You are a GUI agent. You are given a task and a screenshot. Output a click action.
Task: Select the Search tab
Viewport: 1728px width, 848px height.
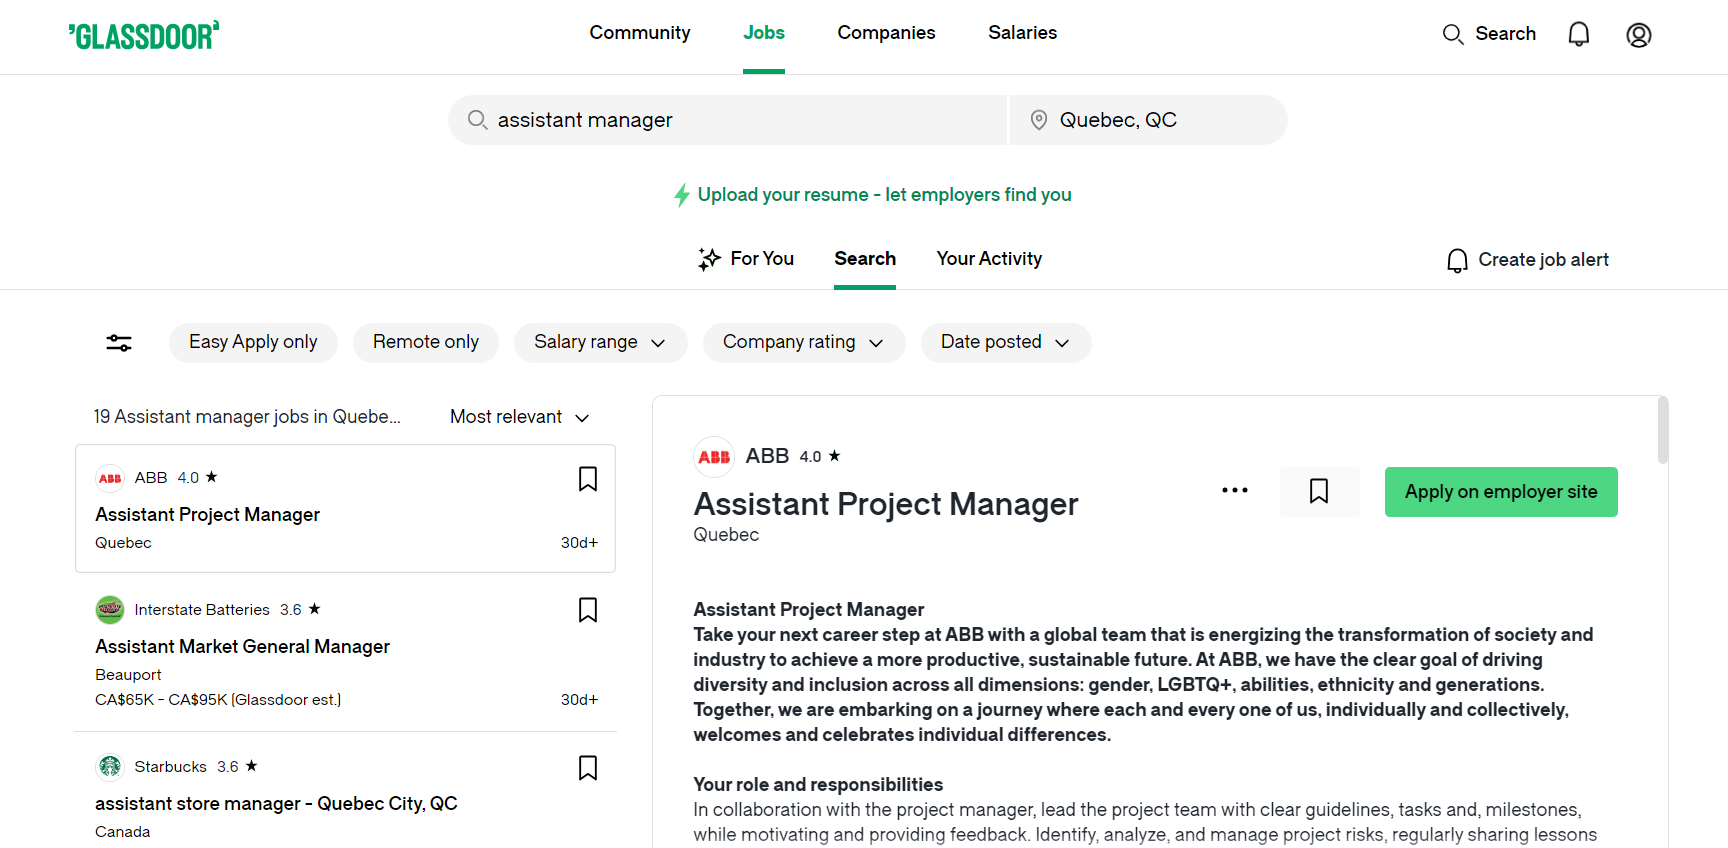tap(865, 259)
